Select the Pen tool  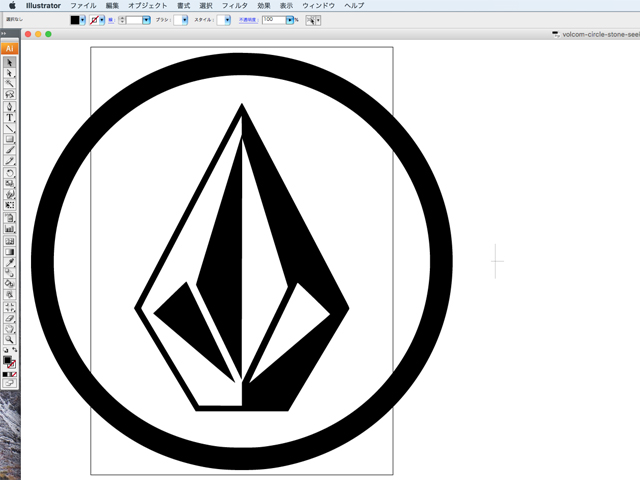[x=9, y=107]
